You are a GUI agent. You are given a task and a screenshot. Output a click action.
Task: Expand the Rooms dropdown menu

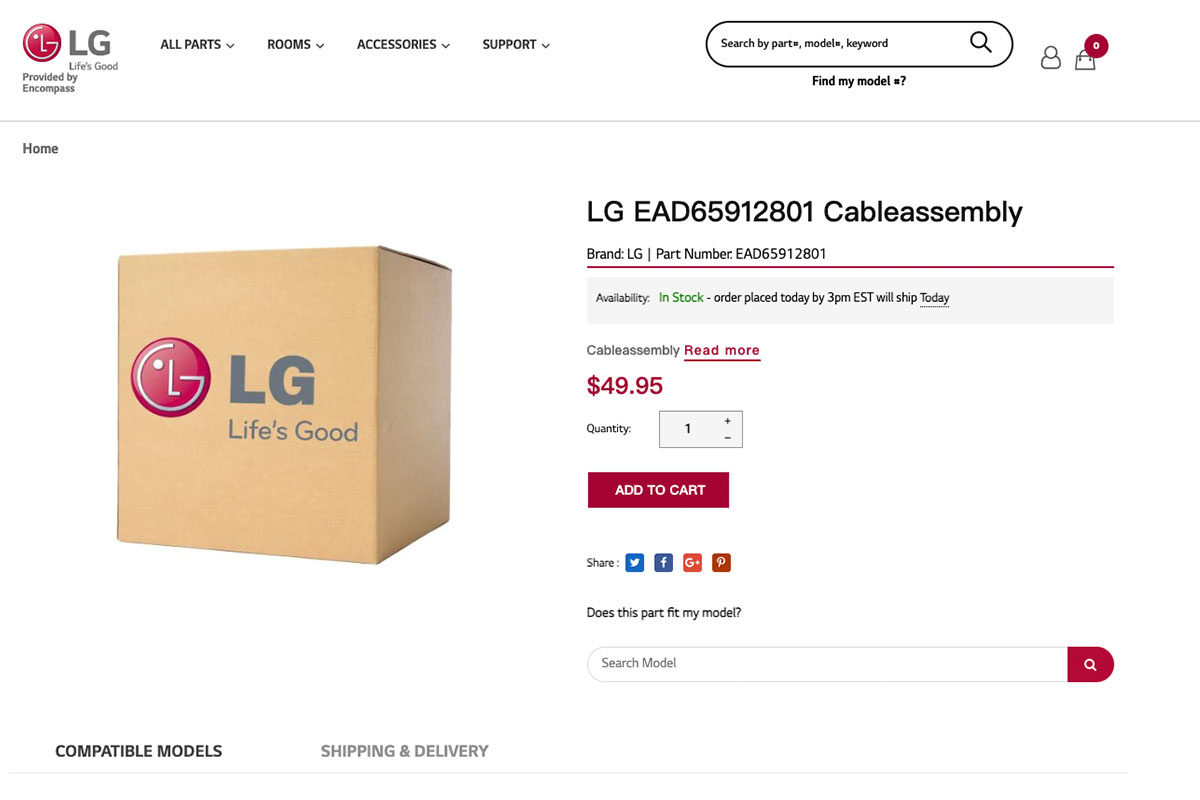(x=295, y=45)
